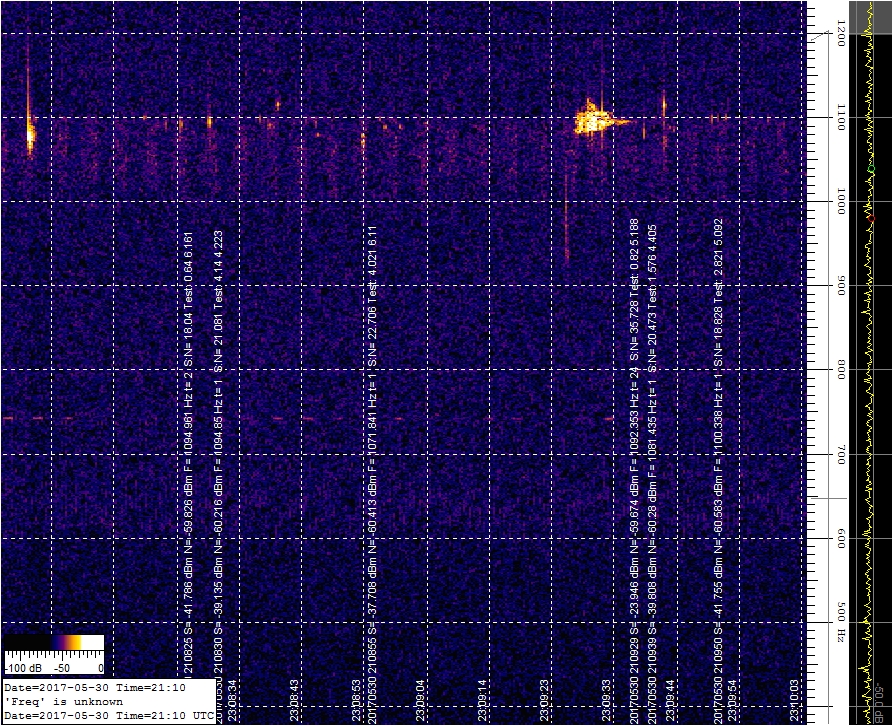
Task: Click the 23:08:53 time label
Action: click(x=356, y=700)
